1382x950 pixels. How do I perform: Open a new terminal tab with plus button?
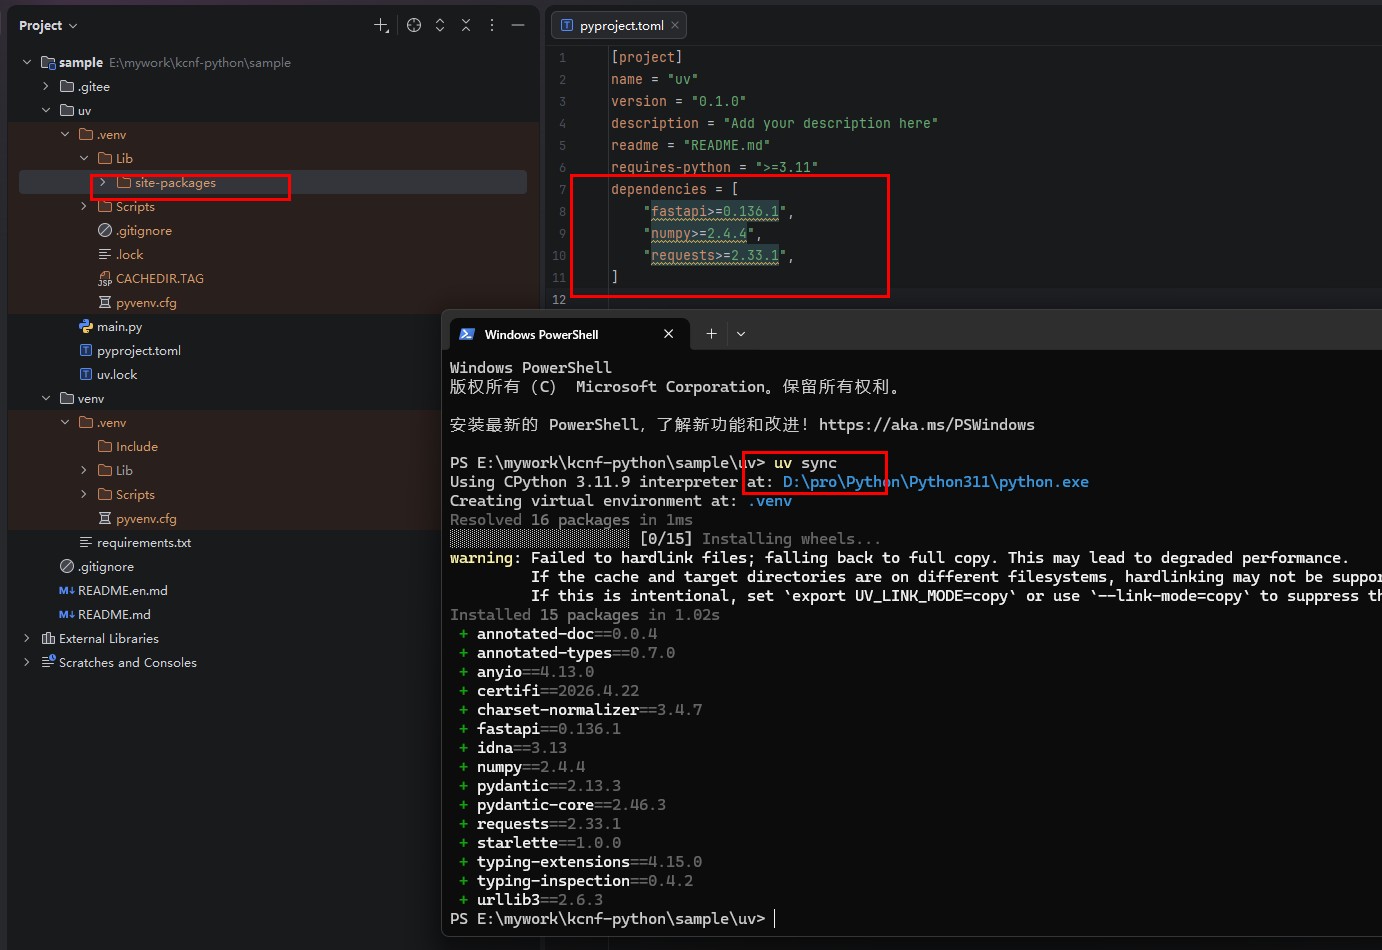(711, 334)
